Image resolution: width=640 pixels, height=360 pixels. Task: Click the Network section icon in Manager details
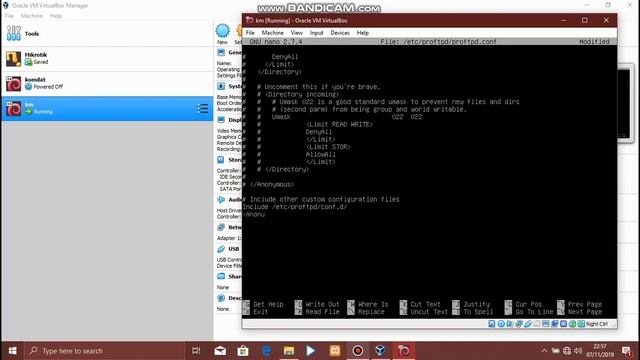pyautogui.click(x=221, y=227)
